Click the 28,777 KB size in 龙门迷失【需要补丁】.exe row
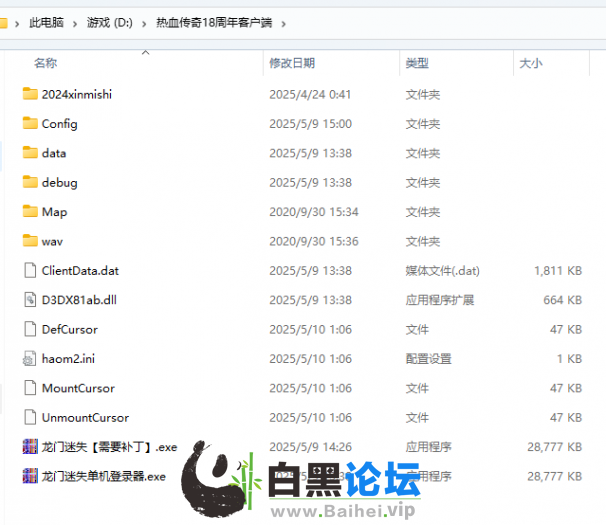This screenshot has width=606, height=525. [x=555, y=447]
